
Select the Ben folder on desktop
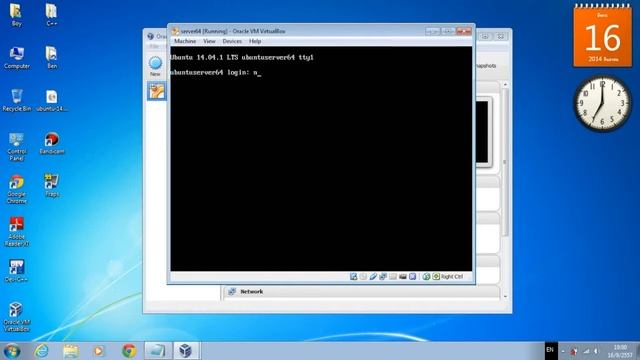click(51, 57)
